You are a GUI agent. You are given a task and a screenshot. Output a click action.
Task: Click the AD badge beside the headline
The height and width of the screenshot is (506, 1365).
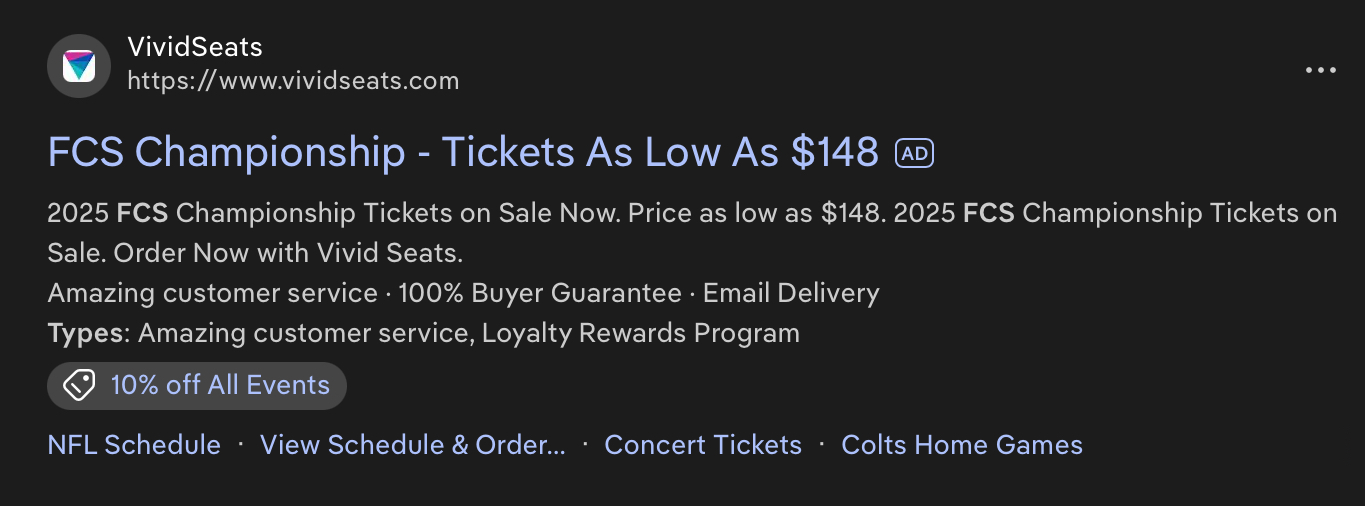[914, 153]
